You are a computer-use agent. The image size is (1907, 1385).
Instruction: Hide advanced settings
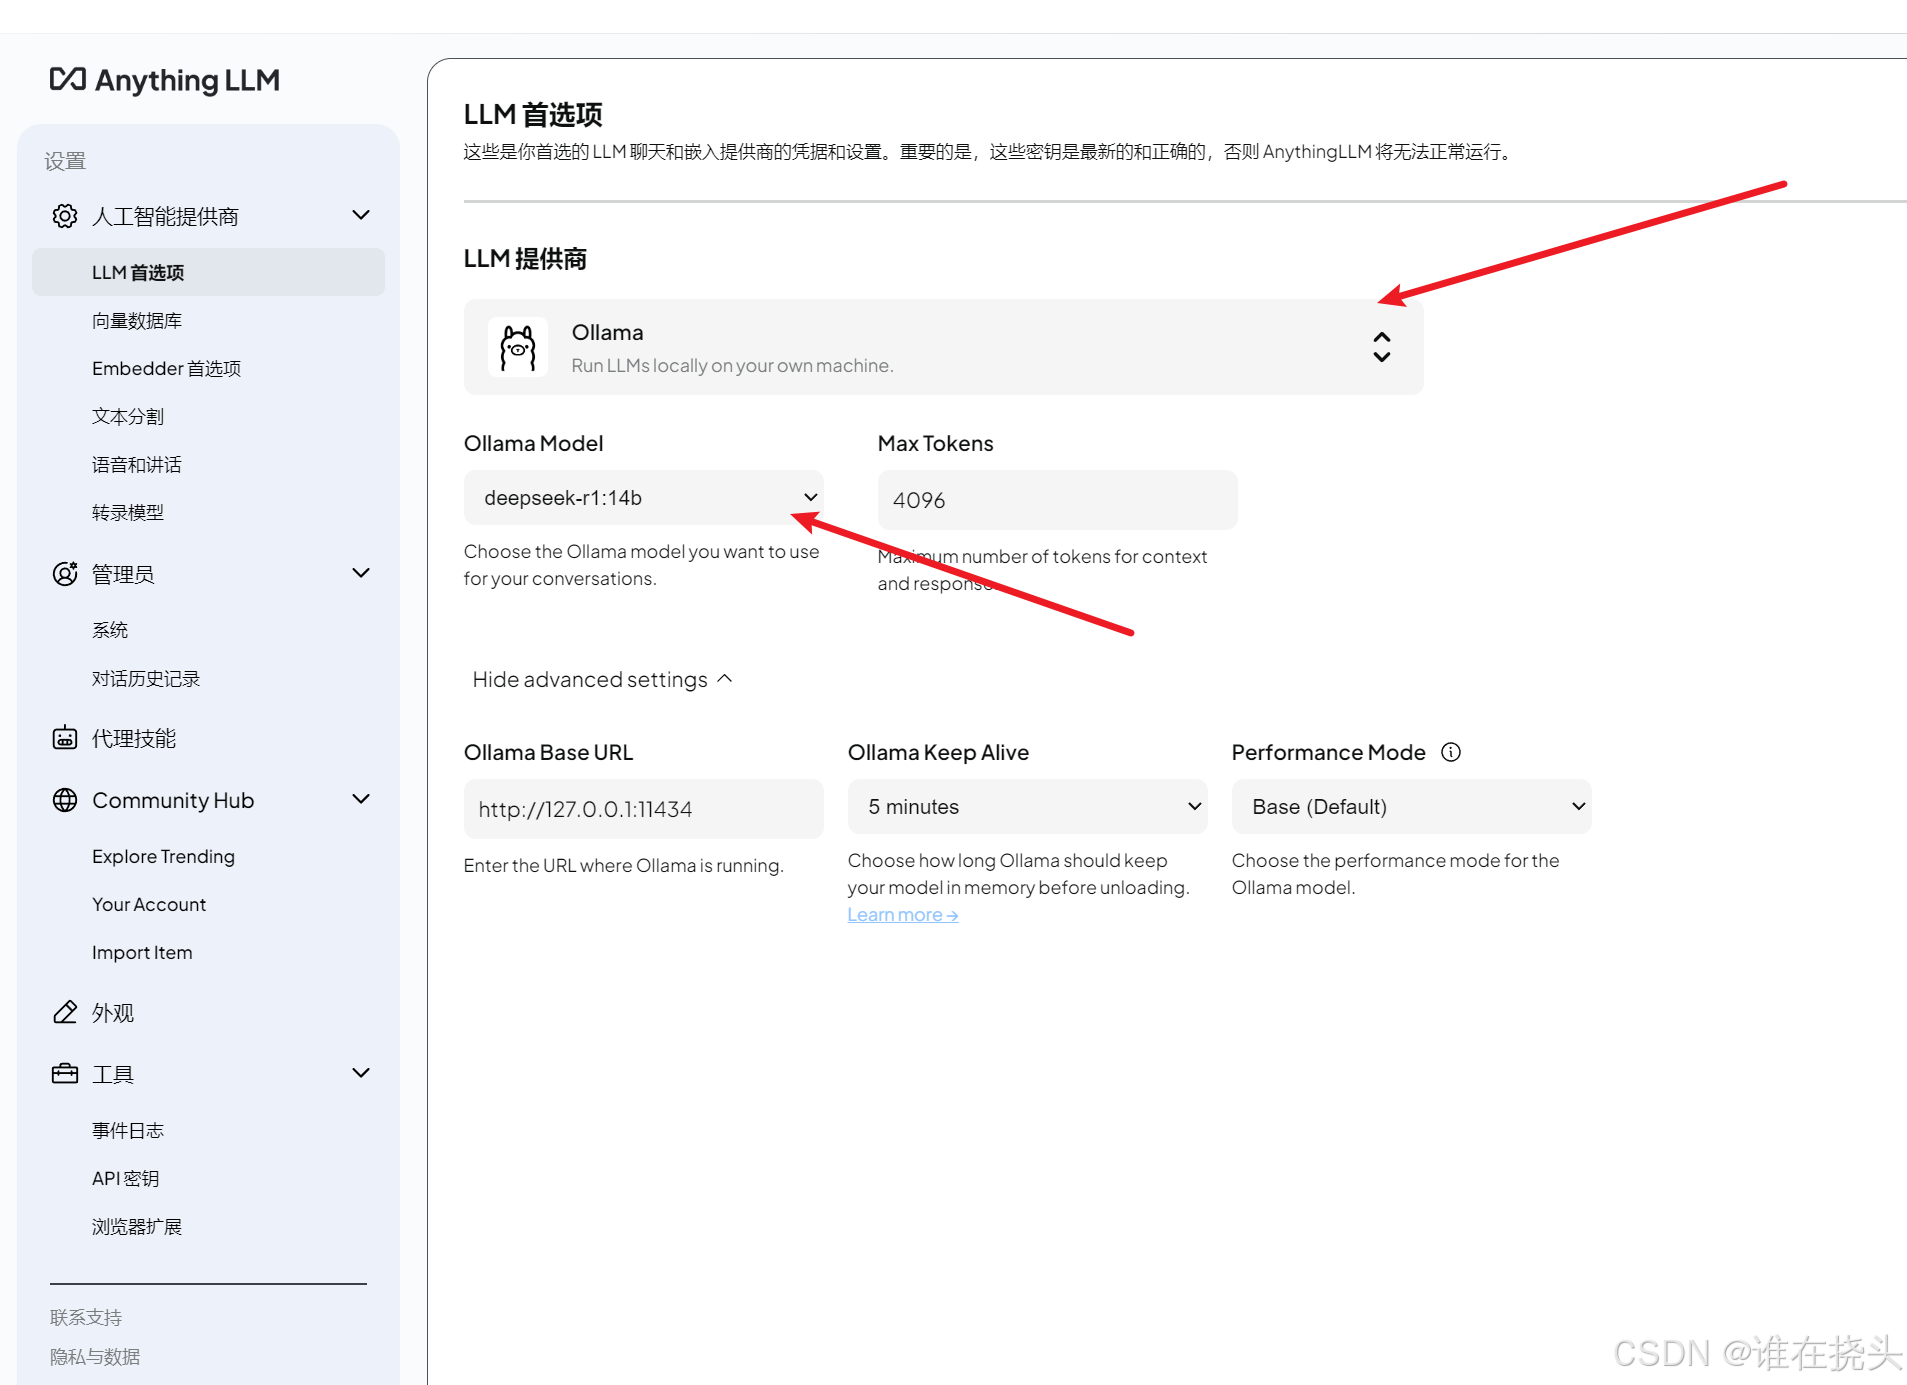[x=603, y=680]
